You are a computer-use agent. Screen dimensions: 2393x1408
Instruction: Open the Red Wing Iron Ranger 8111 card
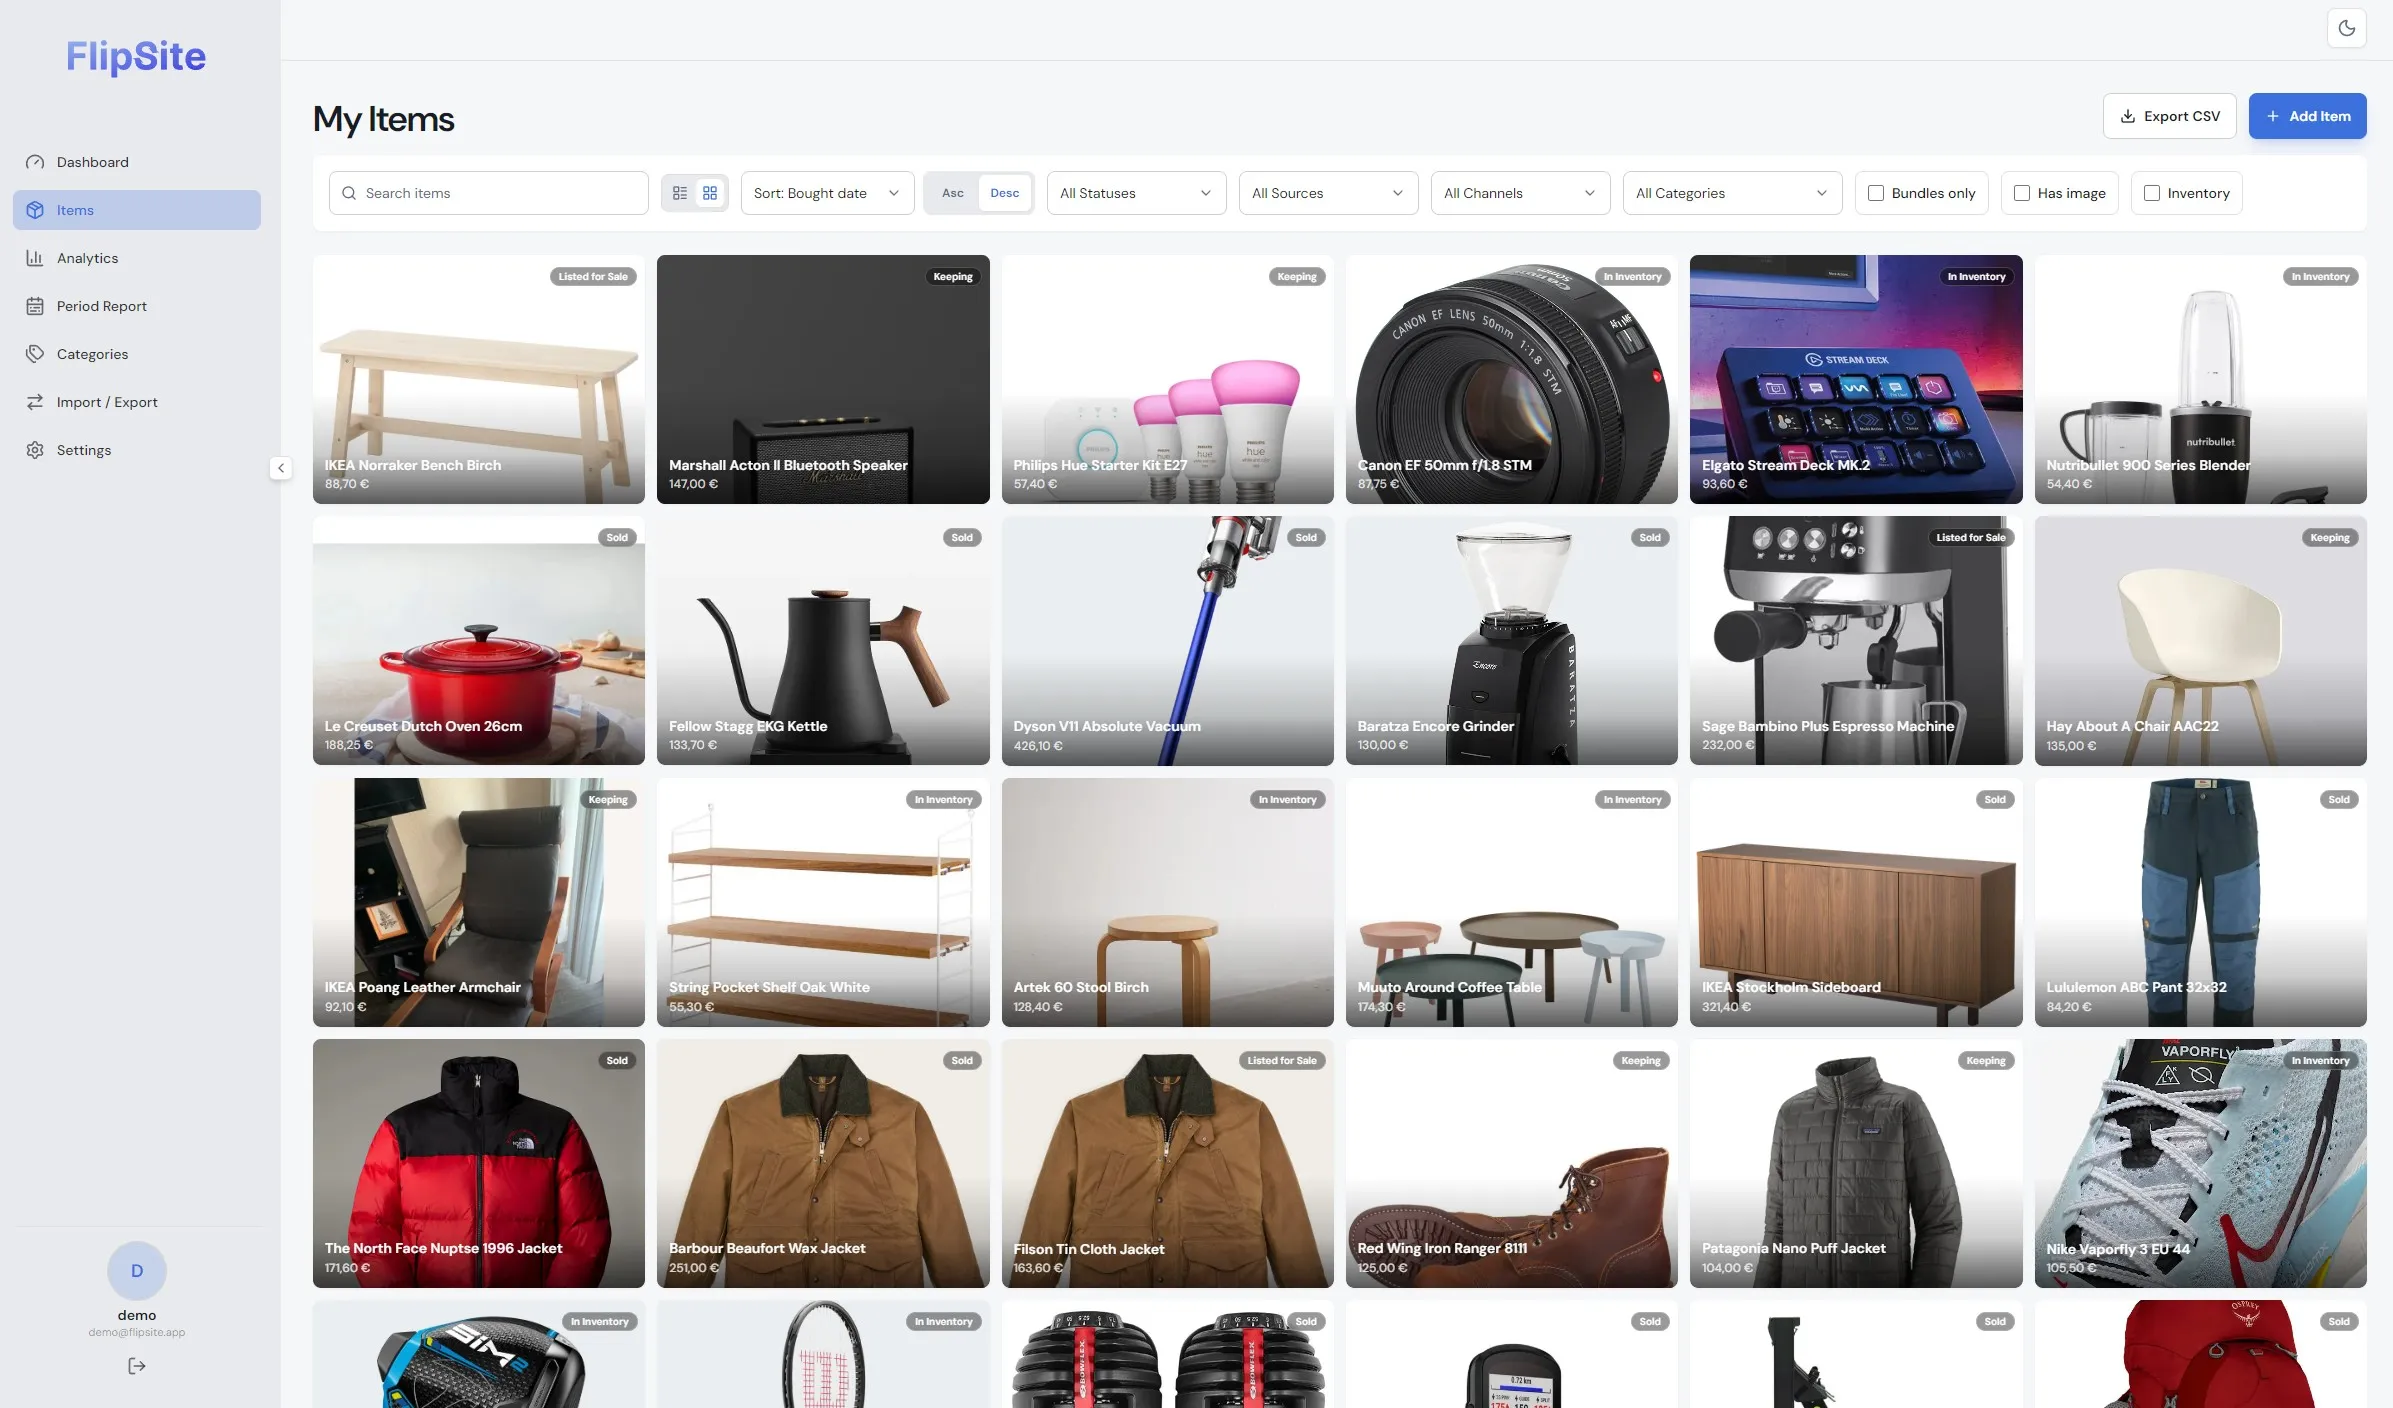pyautogui.click(x=1511, y=1163)
